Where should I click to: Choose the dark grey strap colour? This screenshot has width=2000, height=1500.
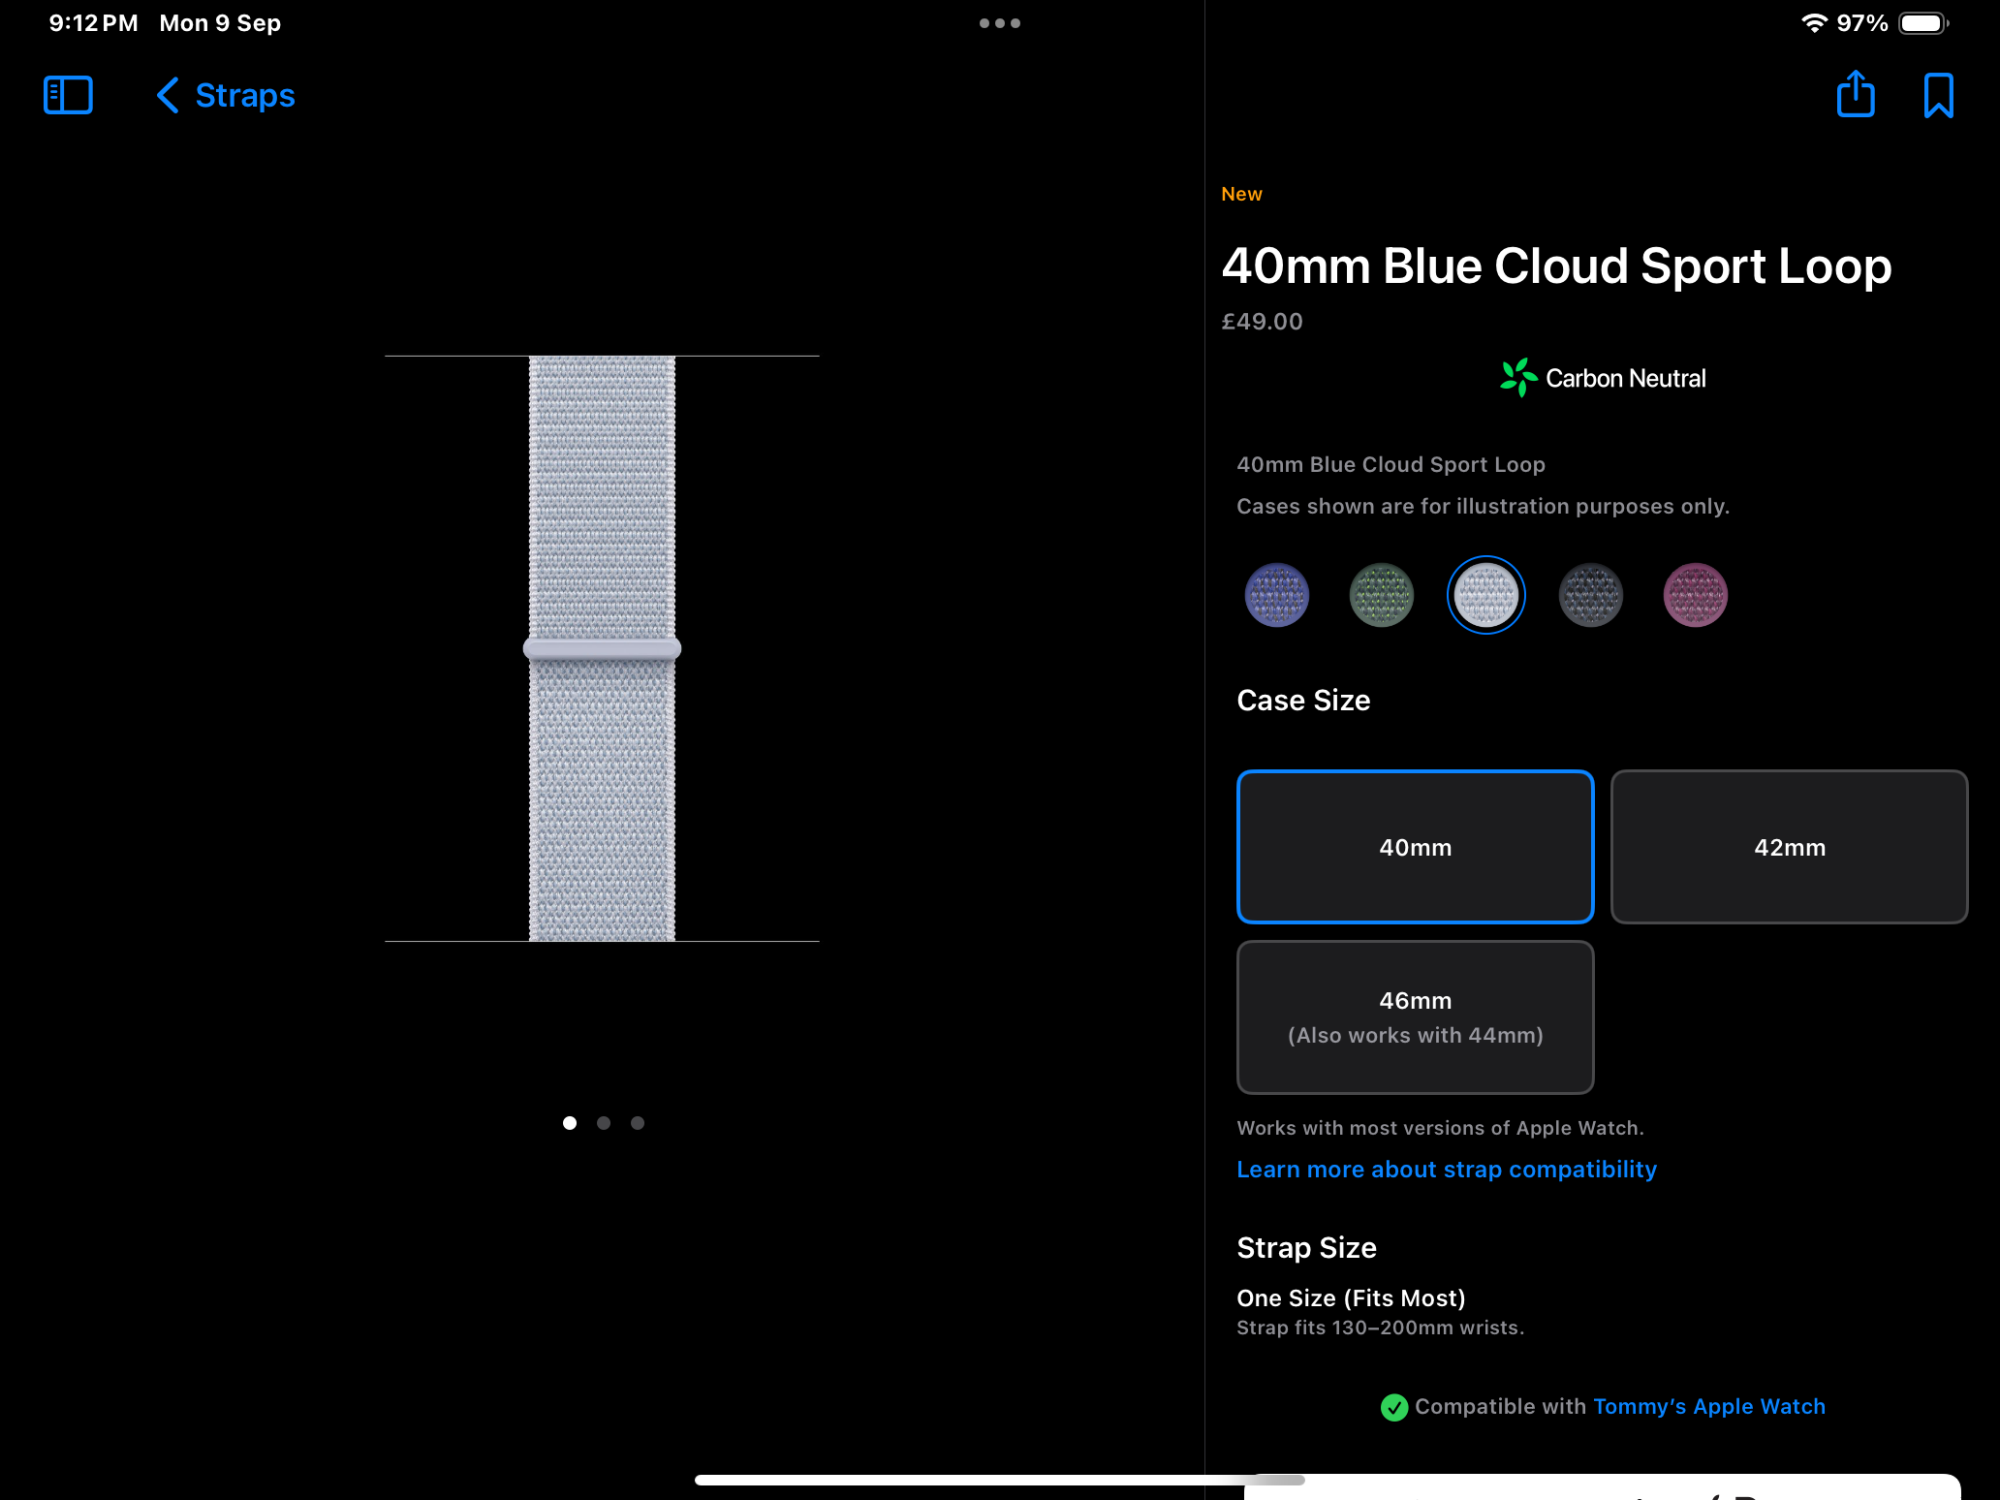[x=1590, y=596]
